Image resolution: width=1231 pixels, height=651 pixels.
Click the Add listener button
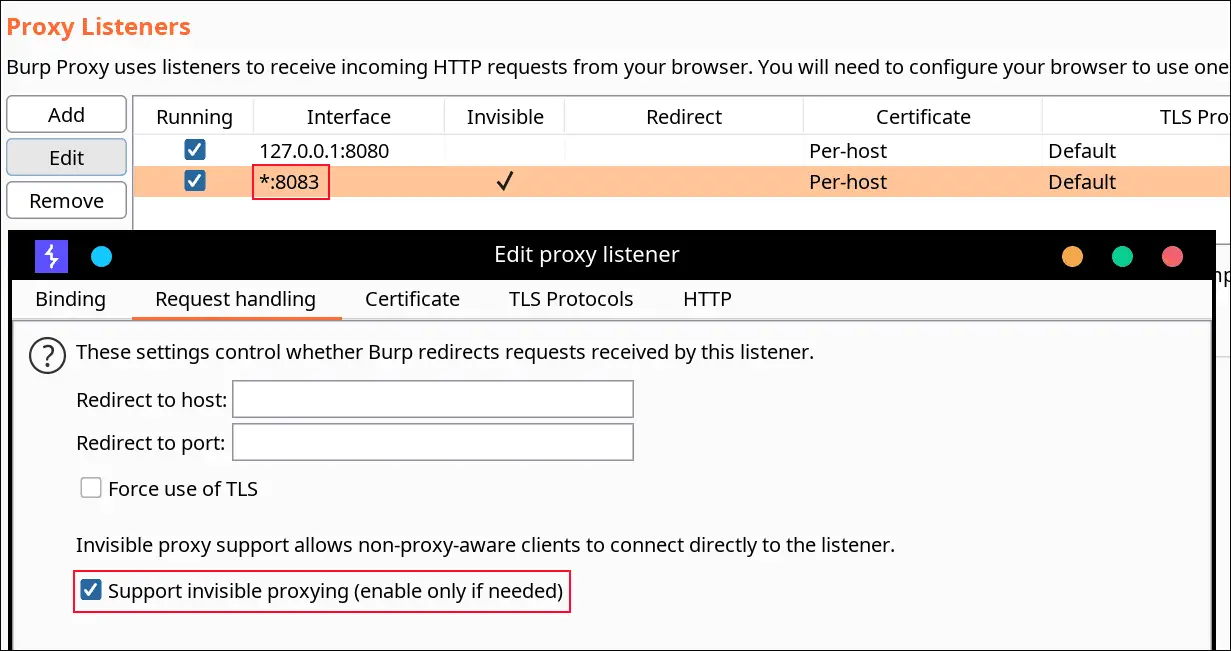67,115
